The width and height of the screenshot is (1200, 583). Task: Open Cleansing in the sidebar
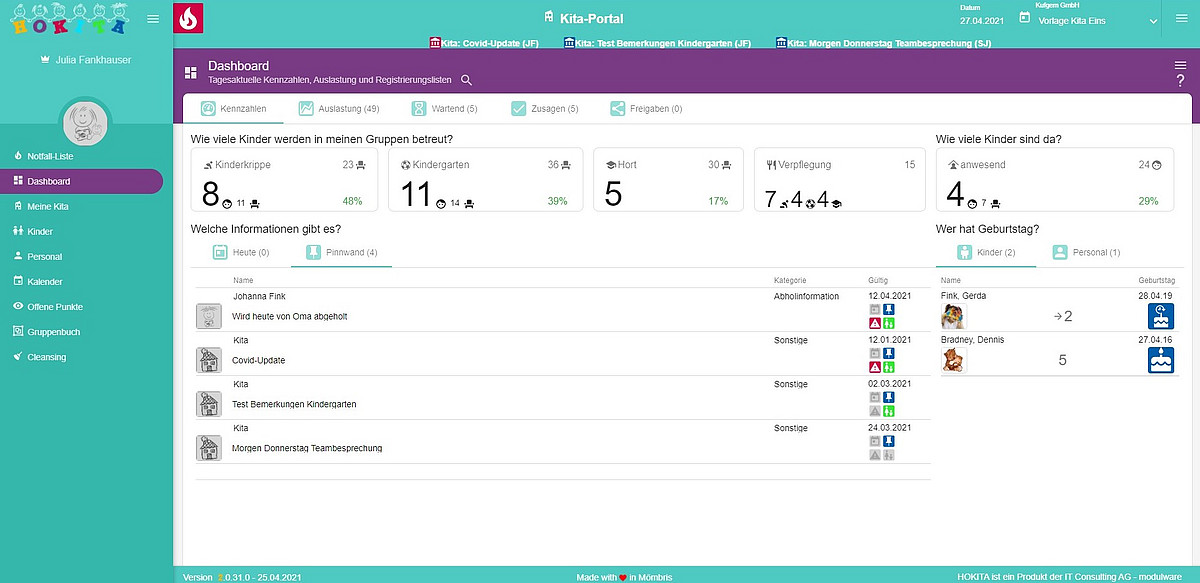point(46,356)
